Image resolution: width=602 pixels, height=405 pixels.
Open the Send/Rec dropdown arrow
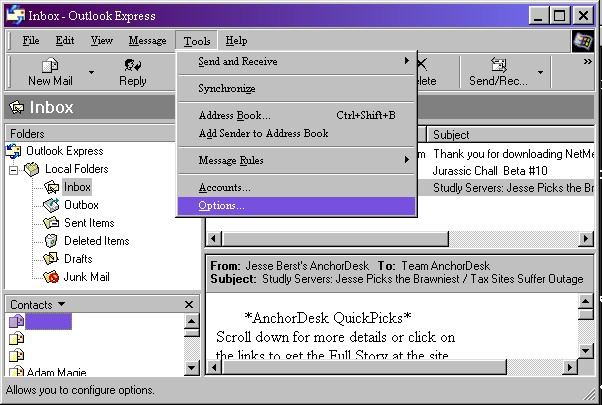pyautogui.click(x=540, y=72)
